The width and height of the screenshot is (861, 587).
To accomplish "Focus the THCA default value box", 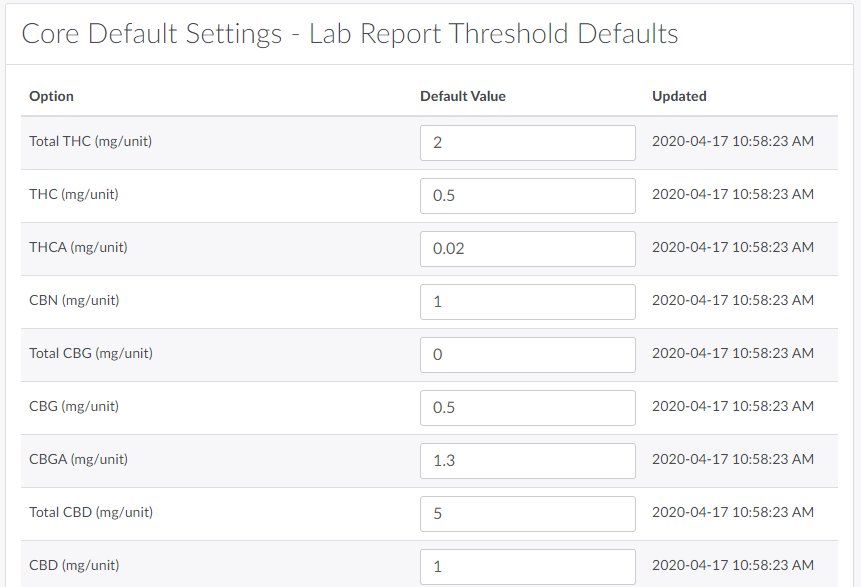I will 527,248.
